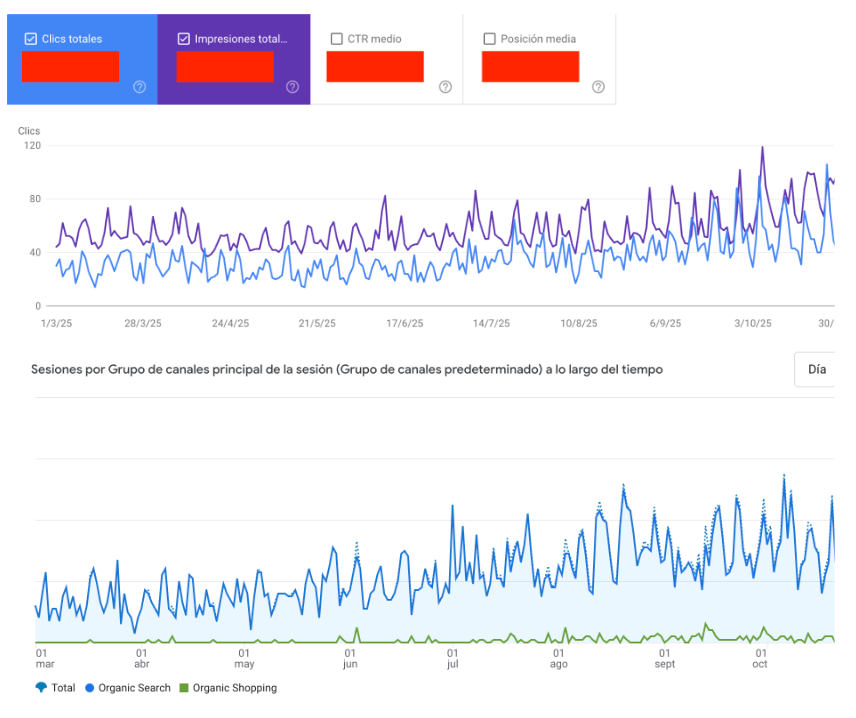The height and width of the screenshot is (718, 856).
Task: Select the Impresiones total... card label
Action: pyautogui.click(x=241, y=39)
